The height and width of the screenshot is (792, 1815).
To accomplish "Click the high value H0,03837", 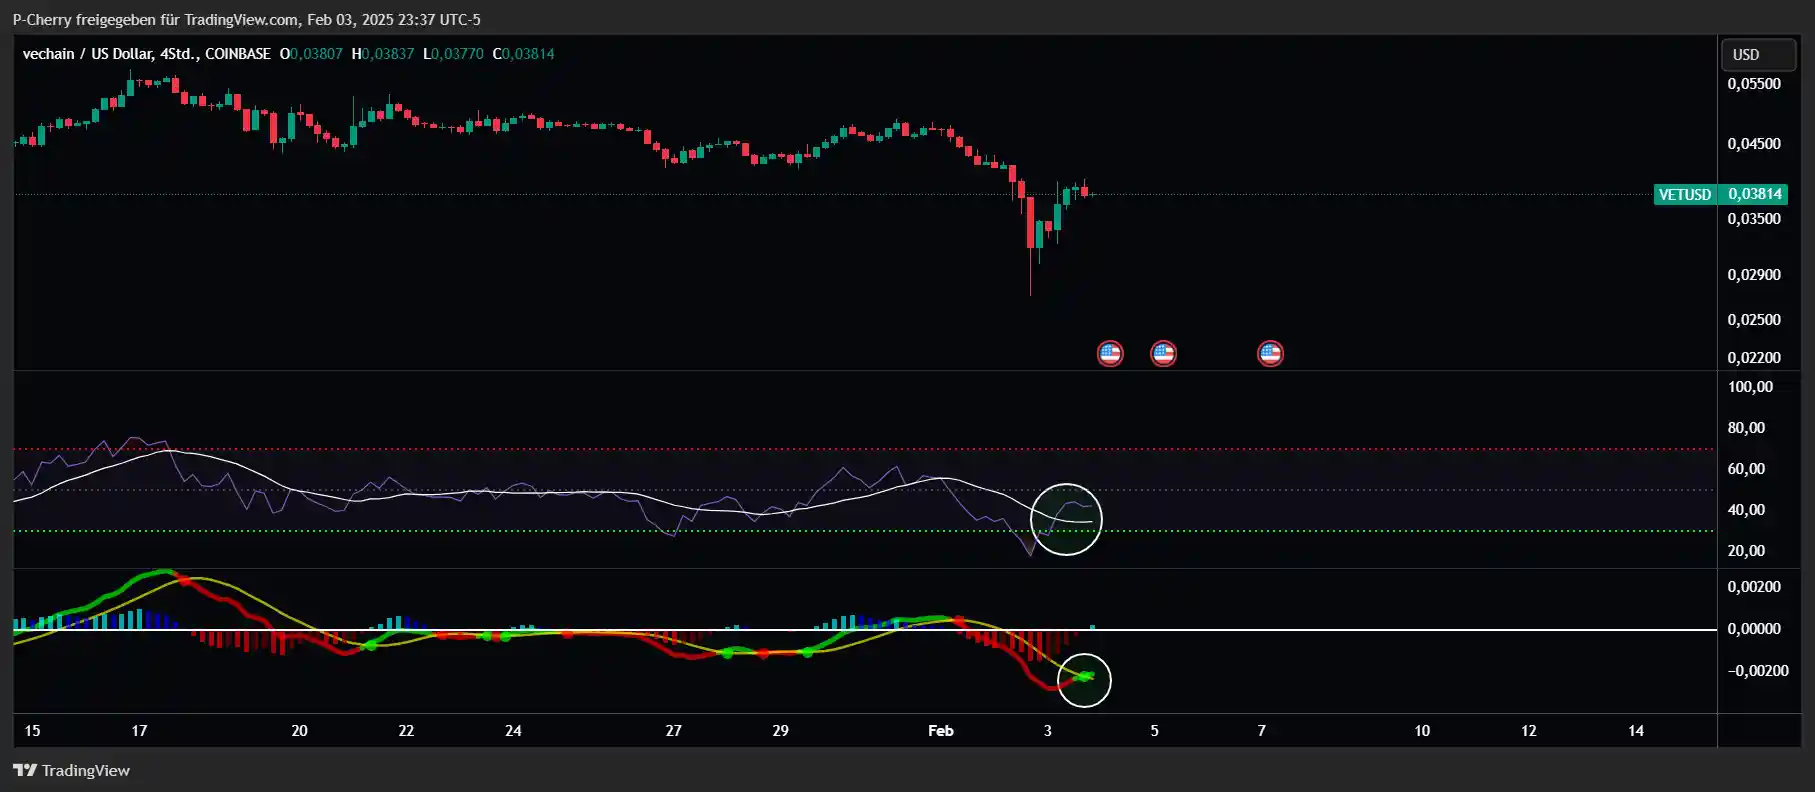I will pyautogui.click(x=382, y=54).
